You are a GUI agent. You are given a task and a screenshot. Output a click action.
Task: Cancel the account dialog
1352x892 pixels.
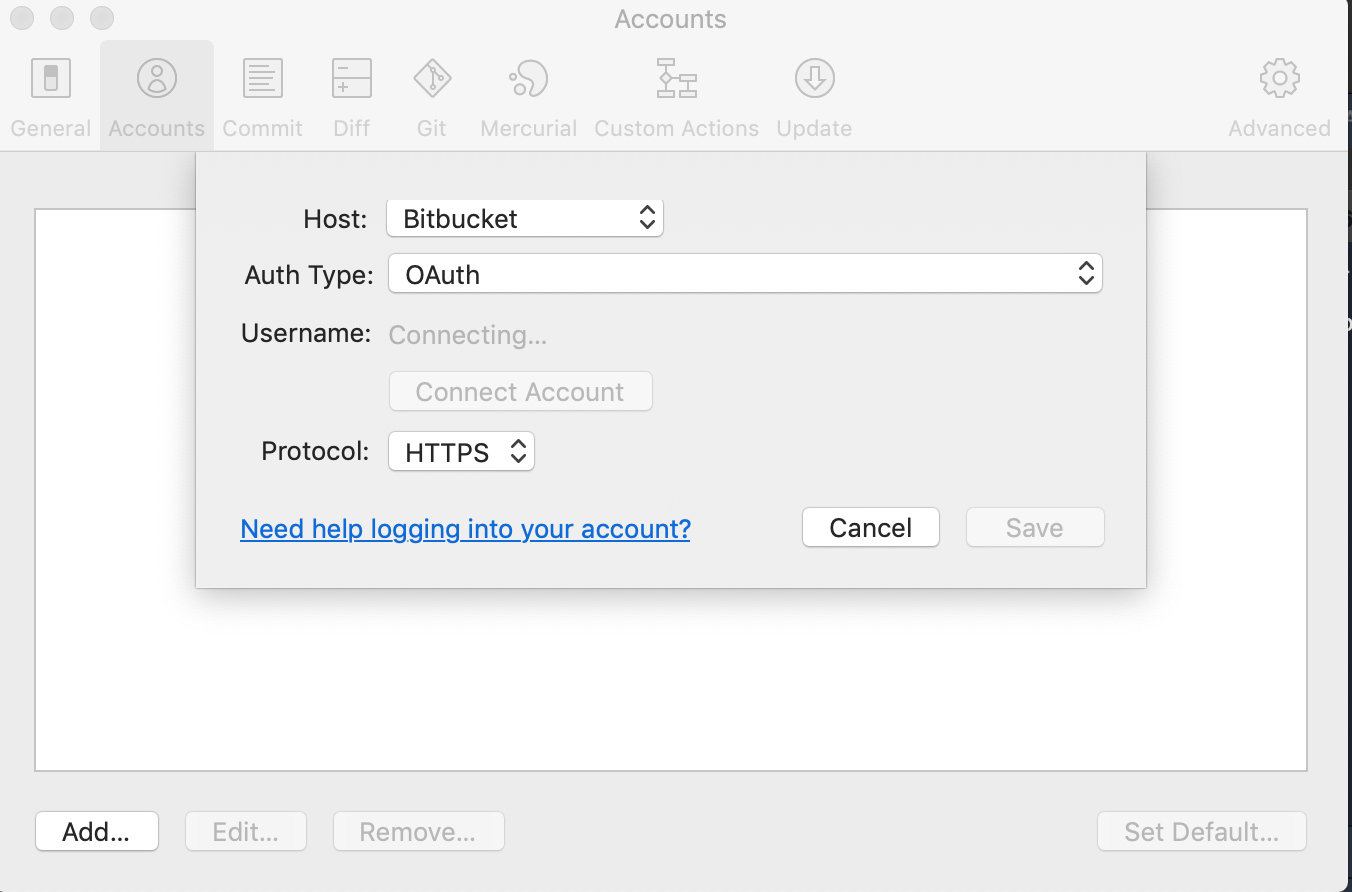click(x=871, y=528)
